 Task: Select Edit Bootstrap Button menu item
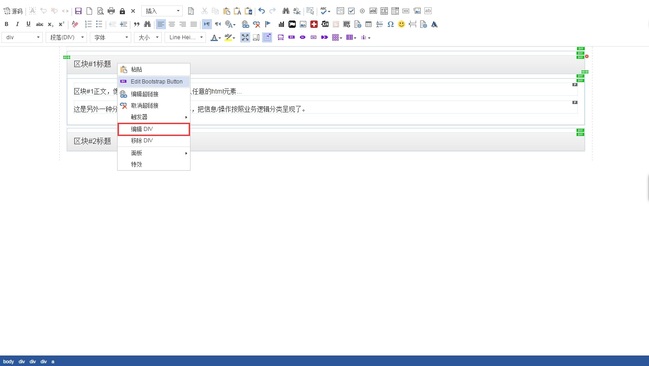tap(154, 82)
